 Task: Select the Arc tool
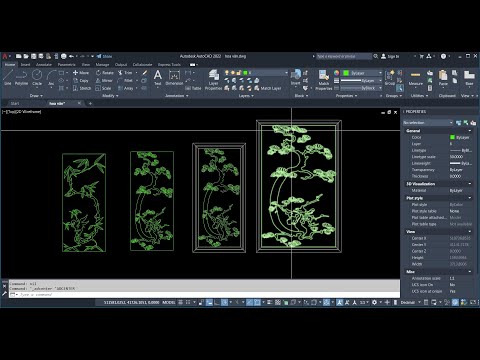click(x=51, y=78)
